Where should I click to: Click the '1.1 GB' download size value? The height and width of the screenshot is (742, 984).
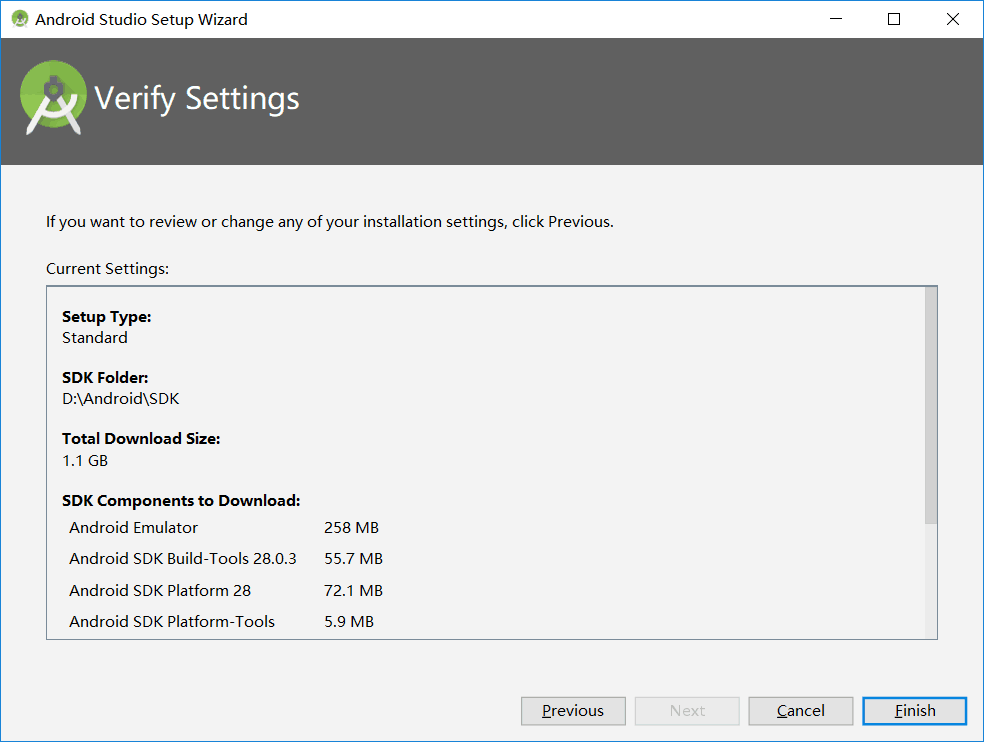click(x=85, y=460)
